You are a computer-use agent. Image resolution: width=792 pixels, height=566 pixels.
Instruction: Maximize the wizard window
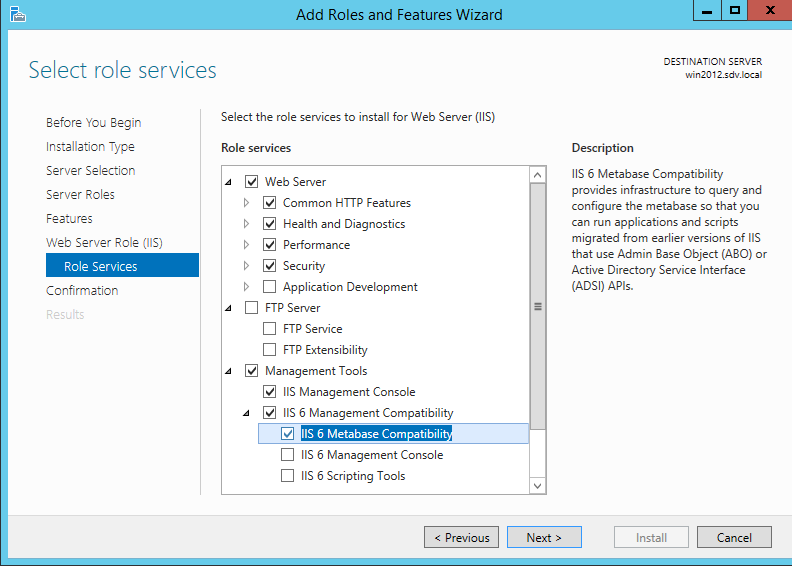(x=734, y=11)
